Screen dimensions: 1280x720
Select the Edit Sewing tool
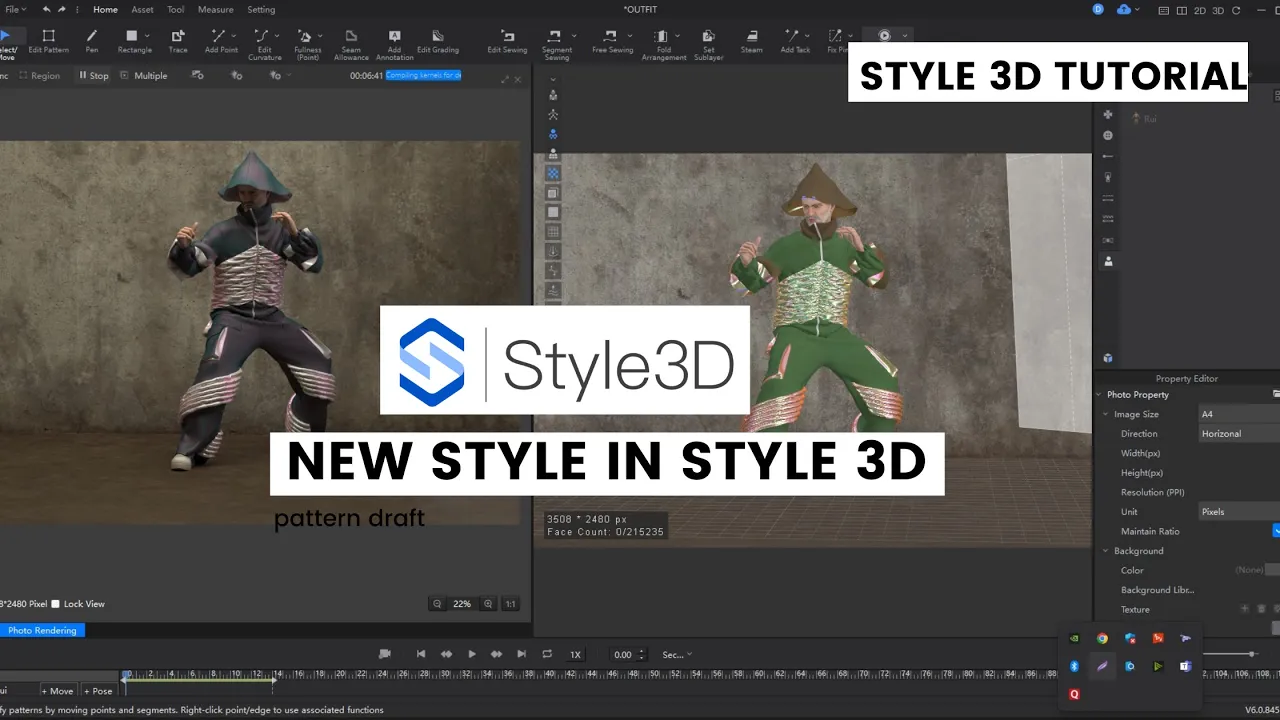(507, 41)
